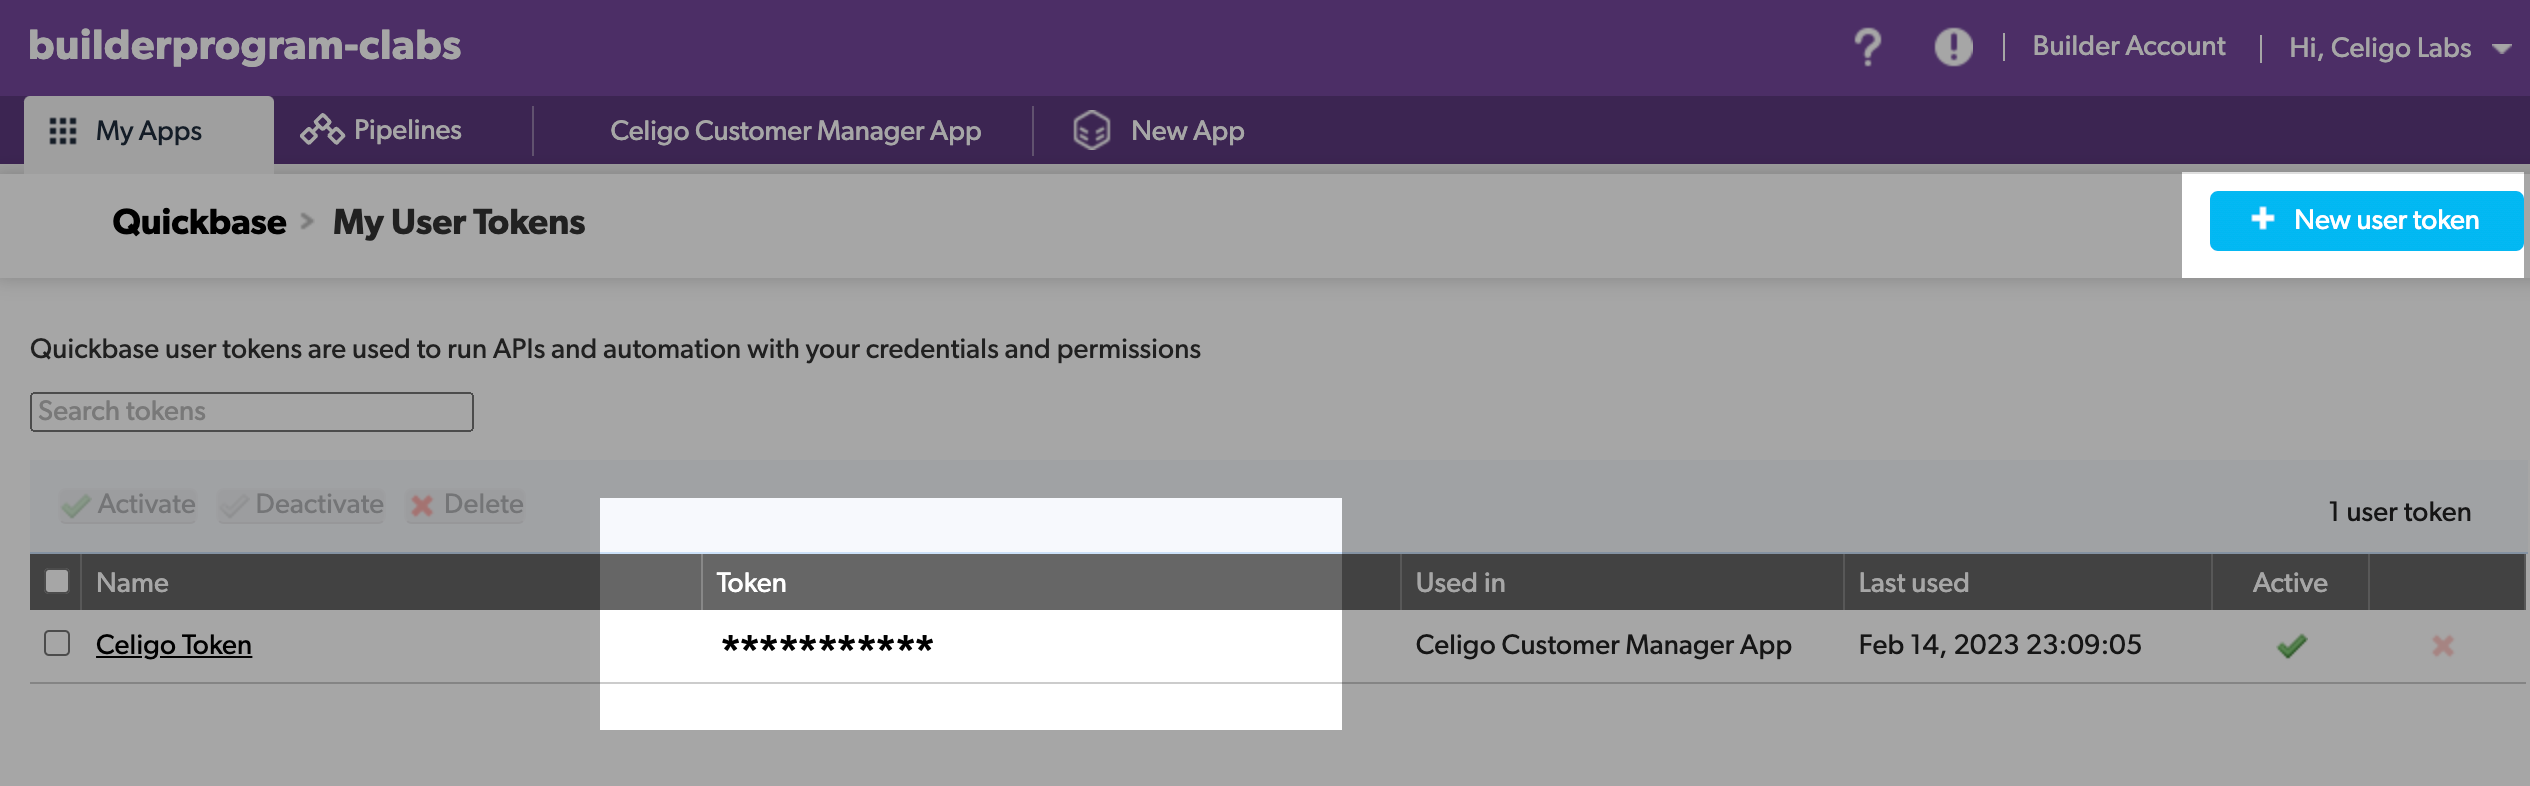Sort by the Used in column header

pos(1622,582)
